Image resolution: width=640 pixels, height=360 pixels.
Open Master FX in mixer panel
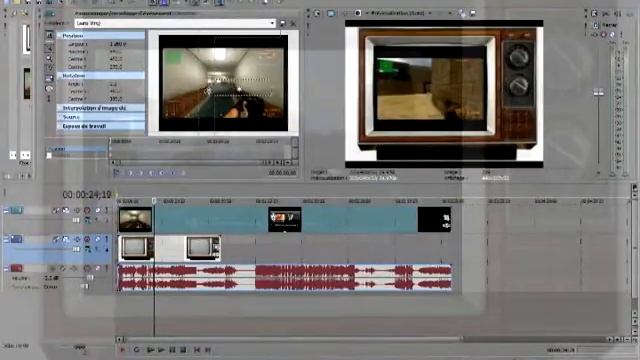click(x=594, y=35)
